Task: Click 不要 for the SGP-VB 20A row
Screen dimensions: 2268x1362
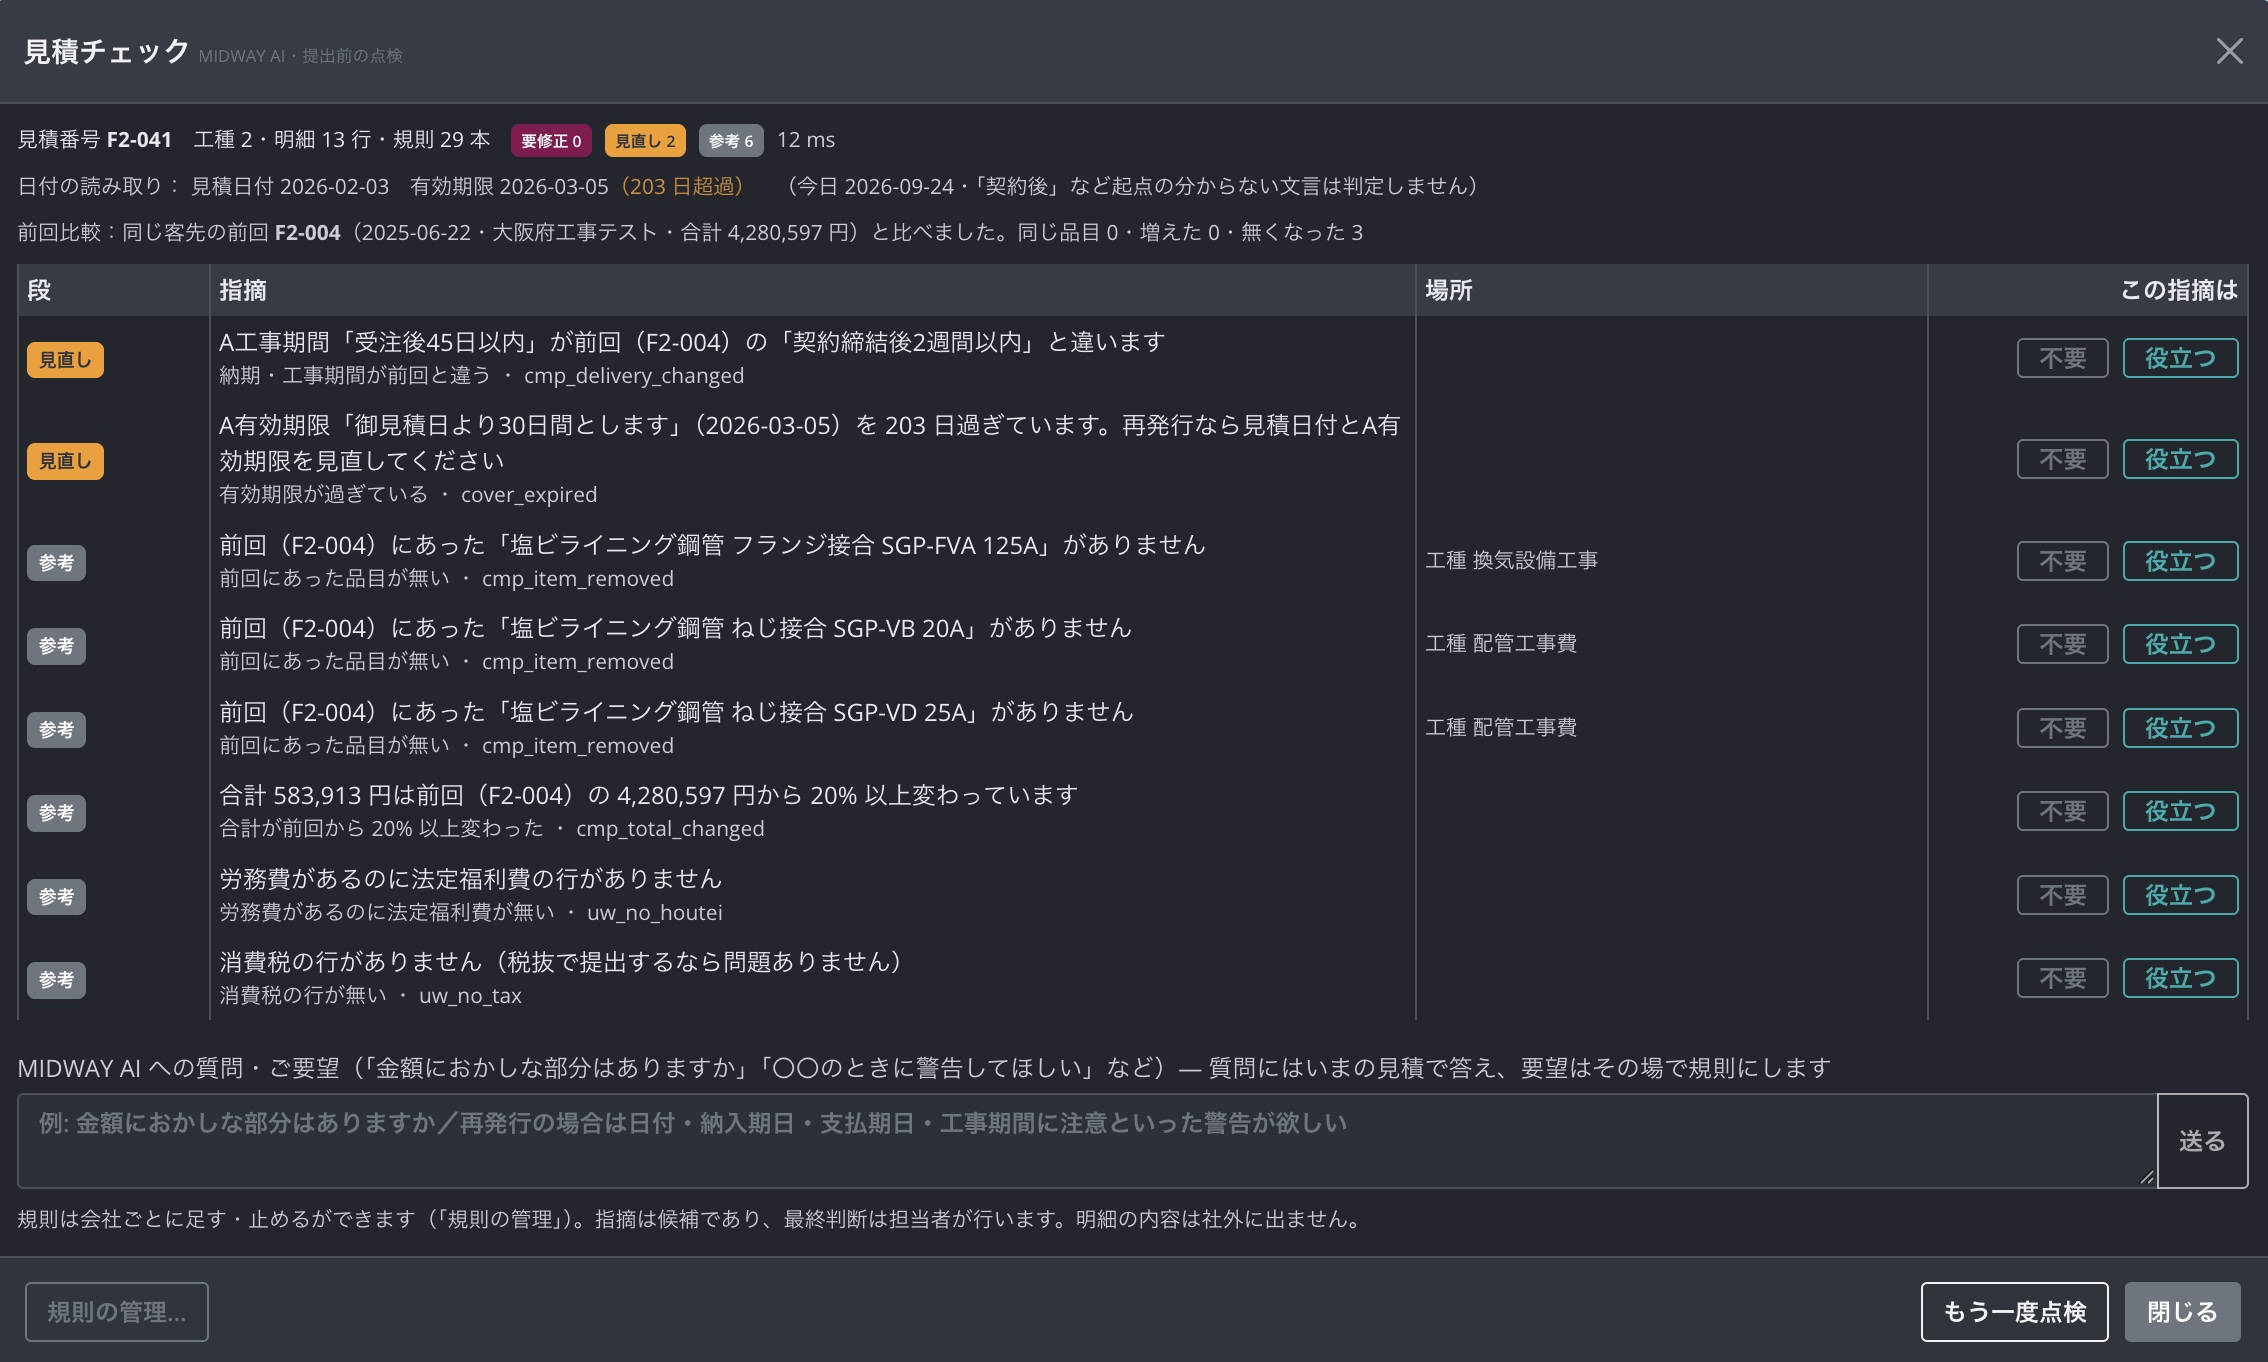Action: (x=2062, y=644)
